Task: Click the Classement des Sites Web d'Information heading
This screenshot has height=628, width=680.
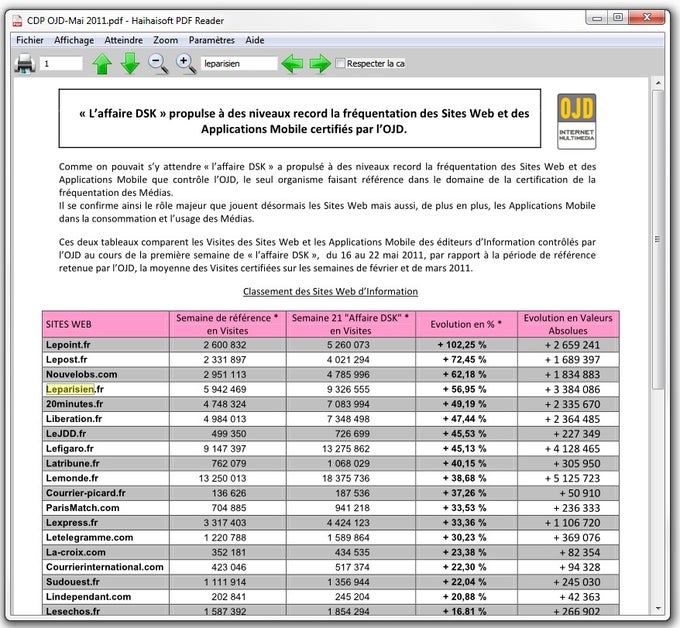Action: tap(330, 291)
